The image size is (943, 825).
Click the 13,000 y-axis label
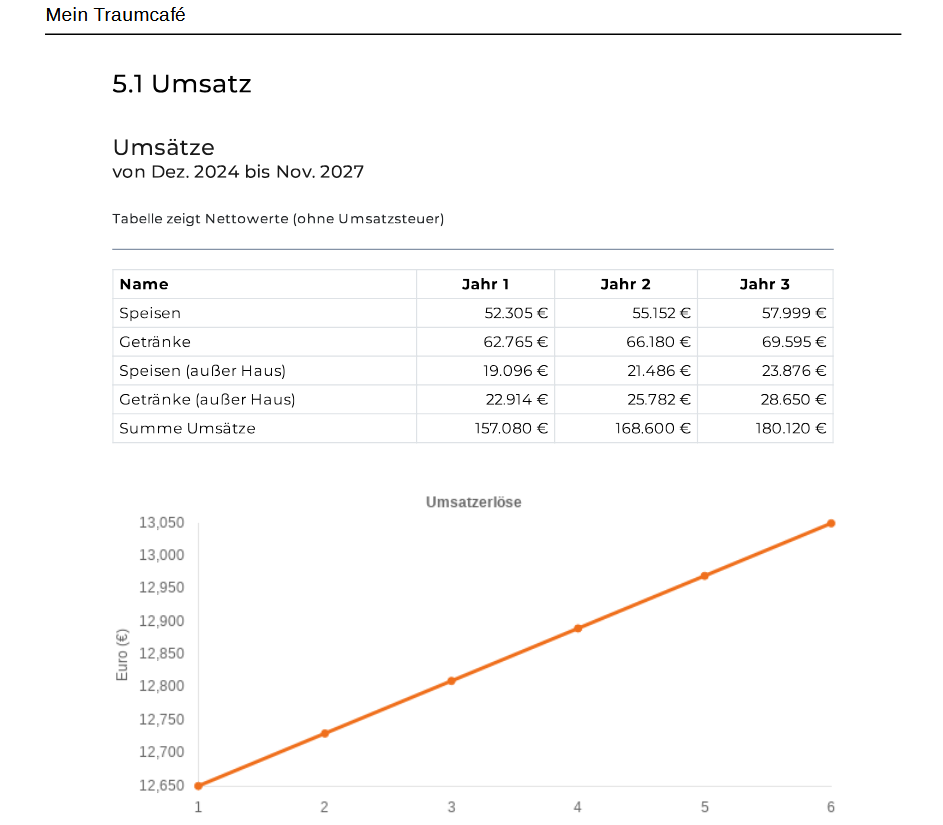[x=161, y=556]
